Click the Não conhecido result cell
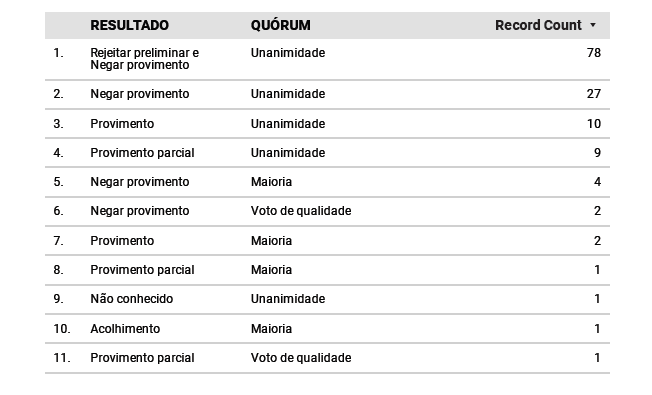 [131, 299]
